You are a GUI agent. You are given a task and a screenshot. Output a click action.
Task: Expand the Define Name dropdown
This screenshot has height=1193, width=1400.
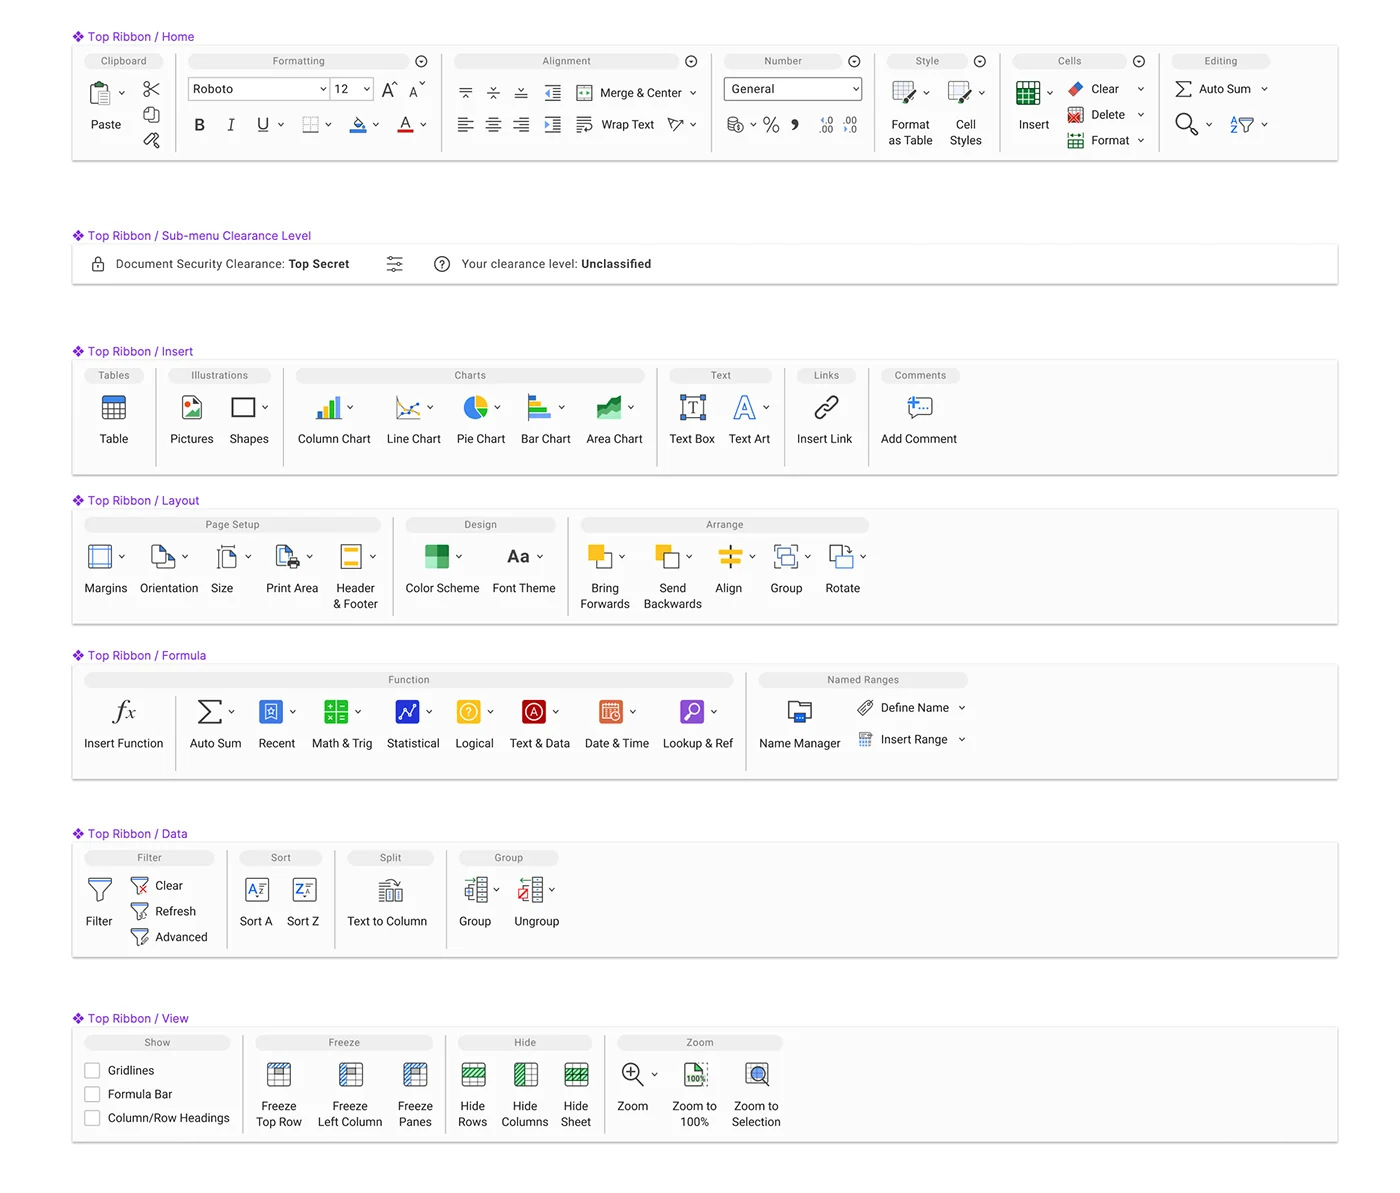962,707
